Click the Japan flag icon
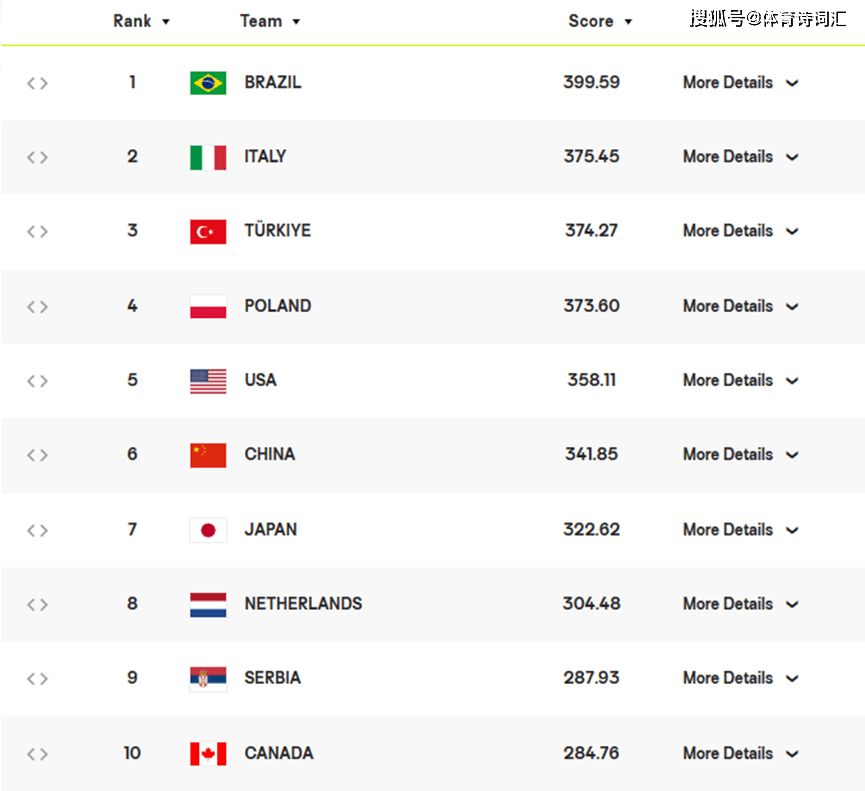The image size is (865, 791). point(208,530)
